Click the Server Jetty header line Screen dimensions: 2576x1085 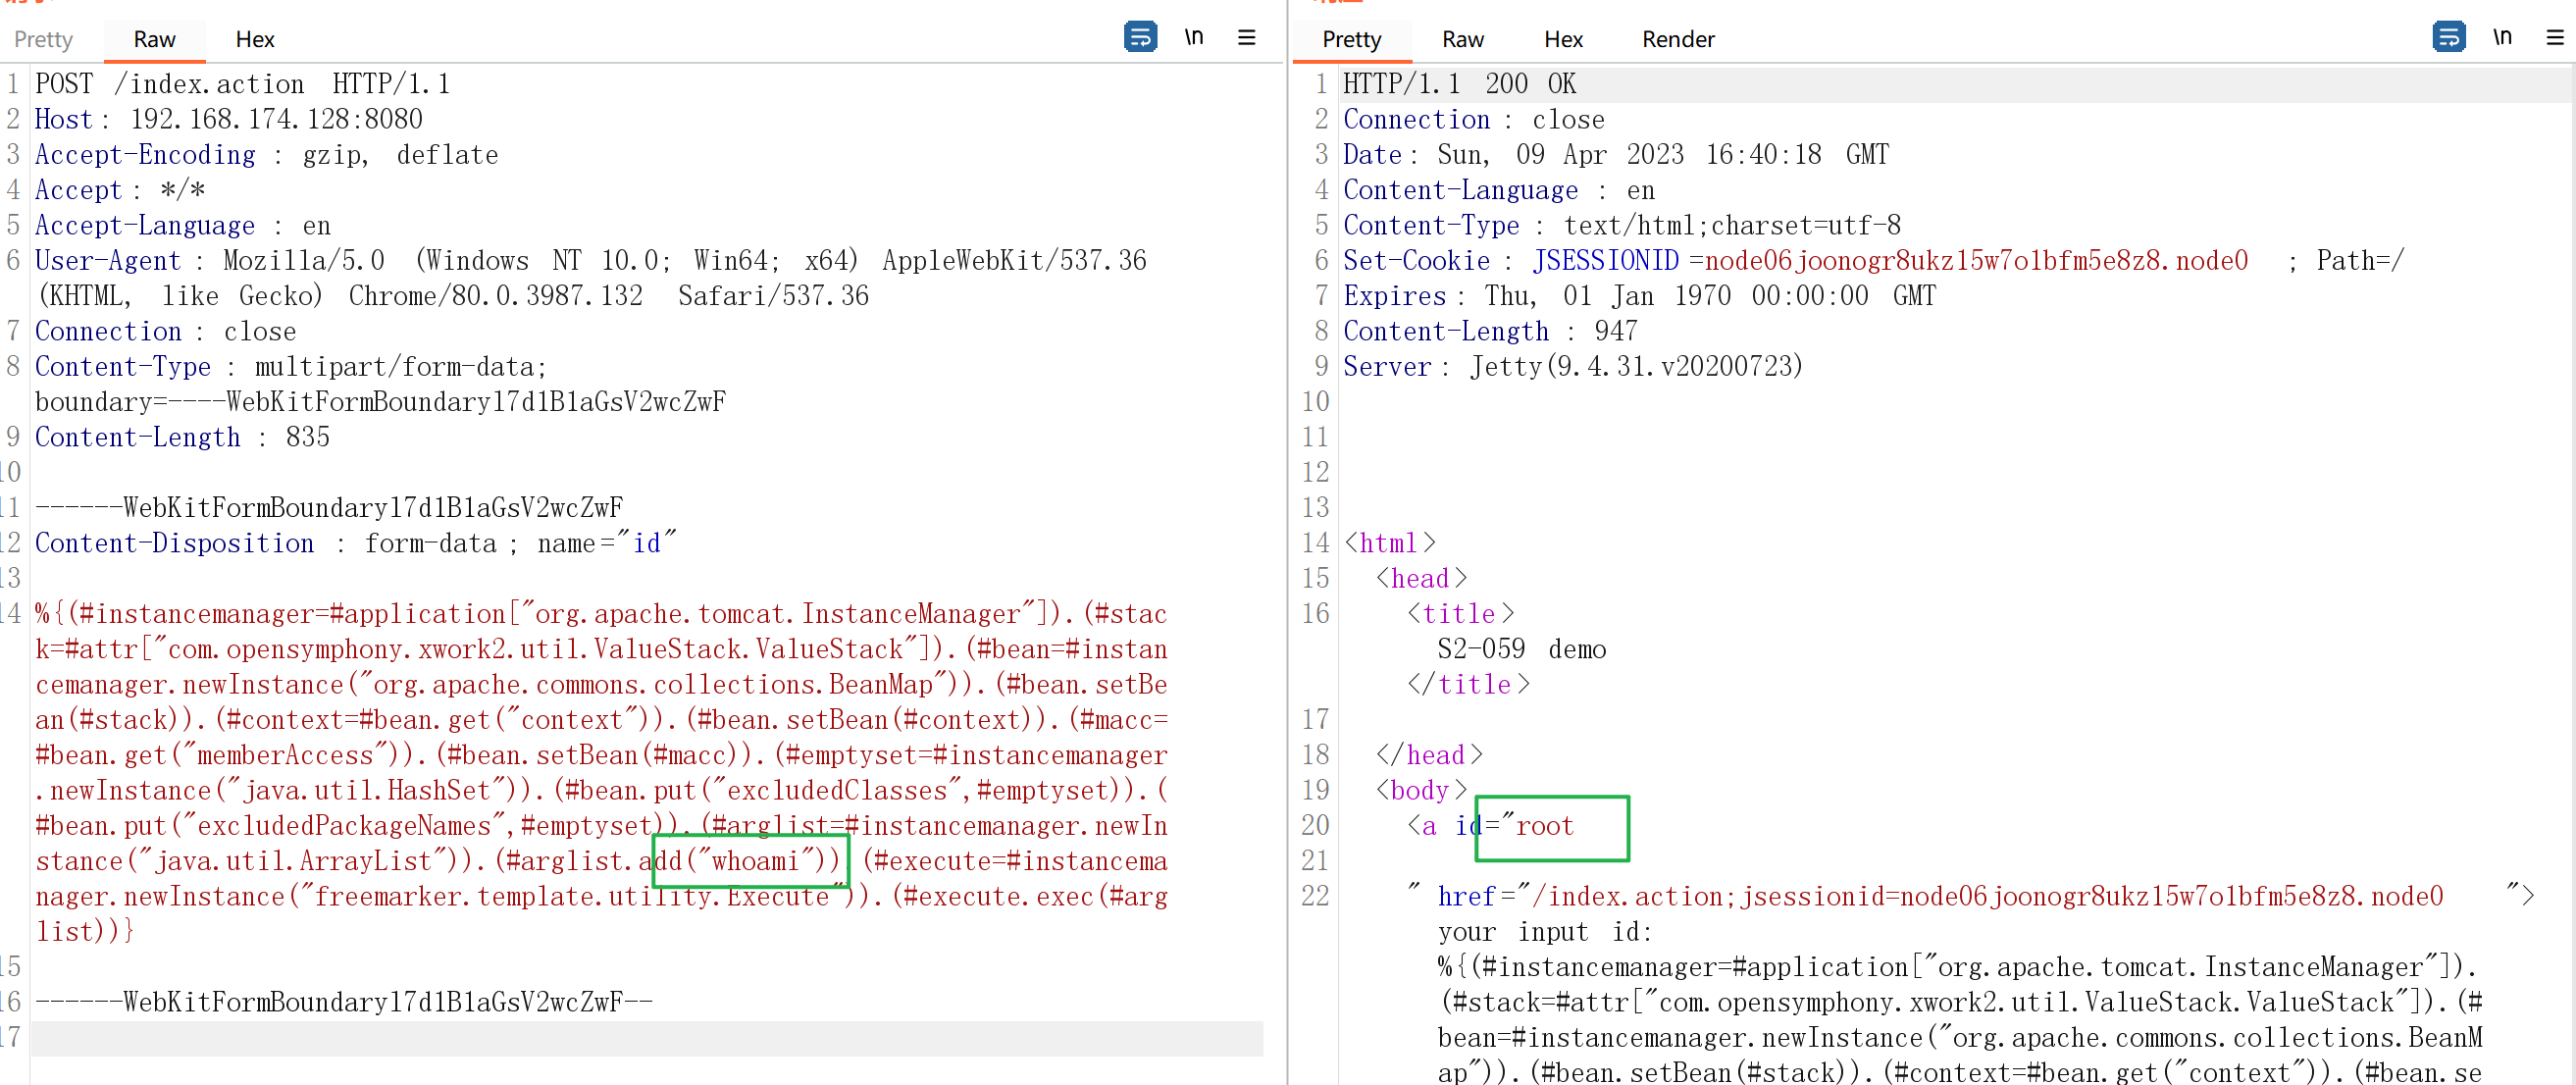coord(1573,367)
